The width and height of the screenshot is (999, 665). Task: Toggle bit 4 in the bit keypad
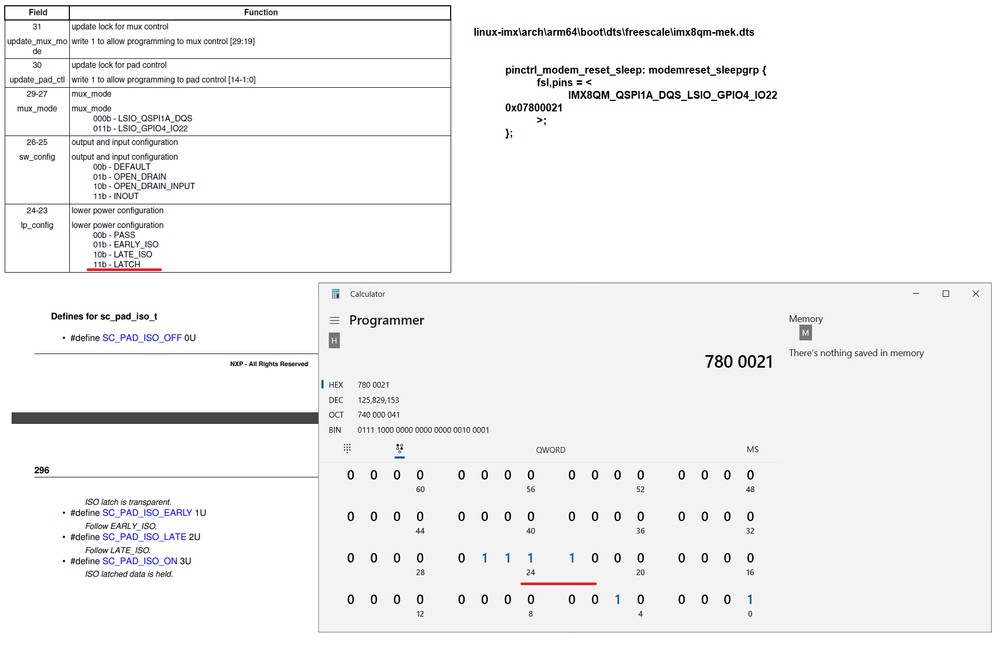(x=640, y=599)
